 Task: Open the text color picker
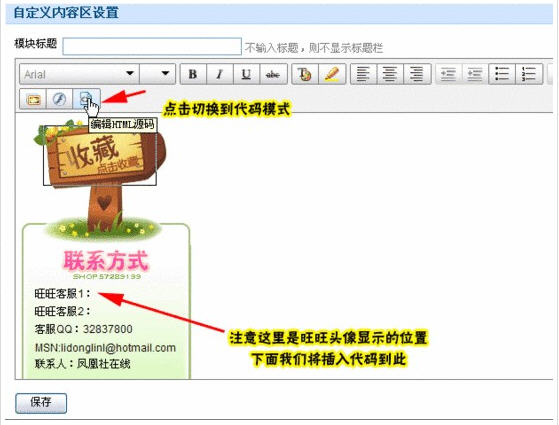point(305,74)
